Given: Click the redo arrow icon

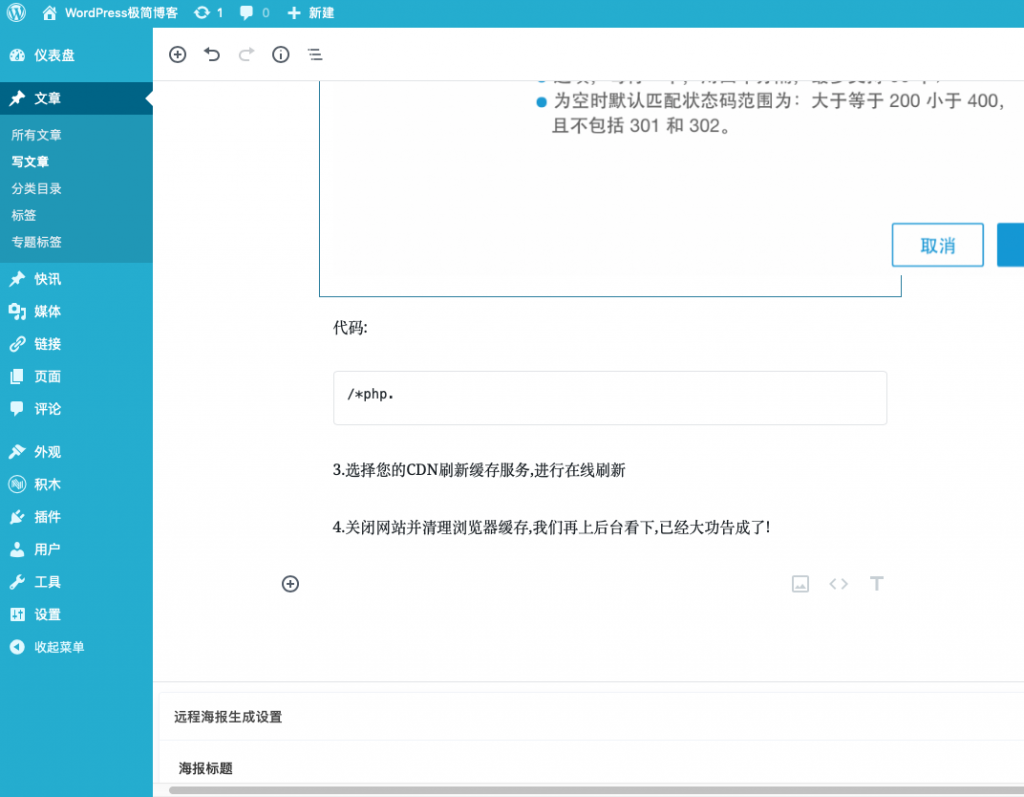Looking at the screenshot, I should [x=246, y=55].
